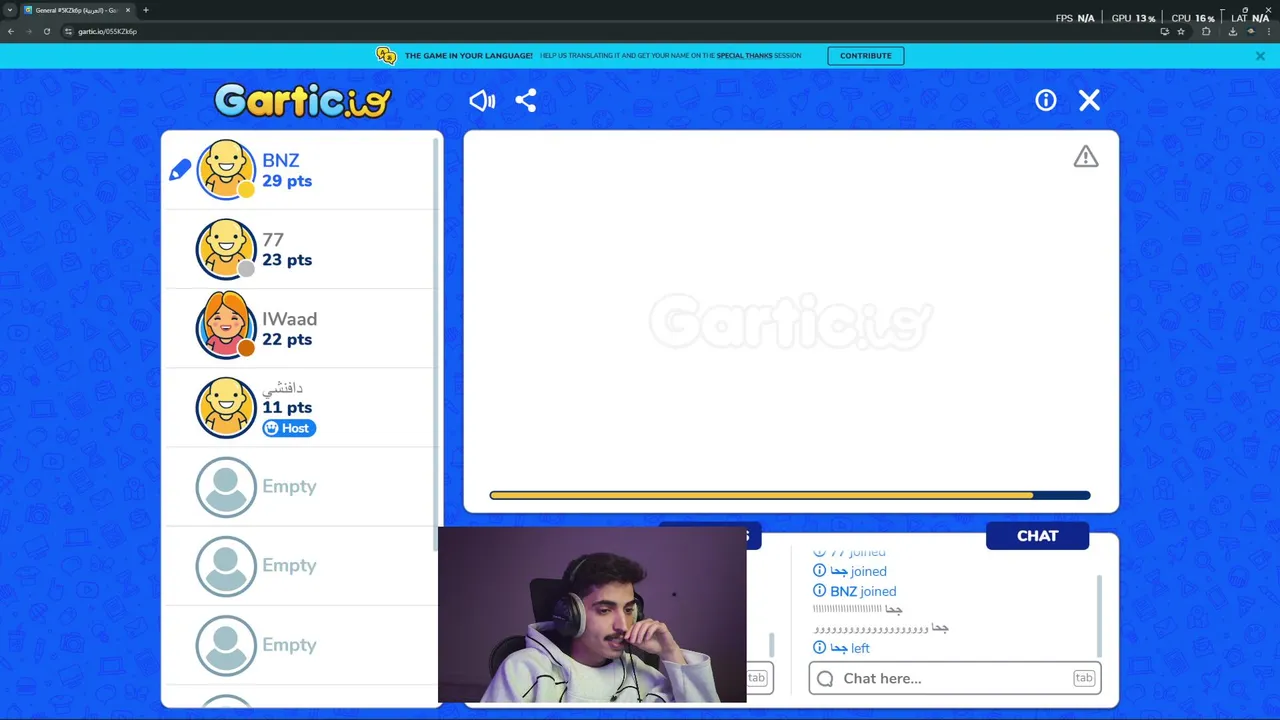Click IWaad's 22 pts score
Screen dimensions: 1280x720
coord(287,339)
